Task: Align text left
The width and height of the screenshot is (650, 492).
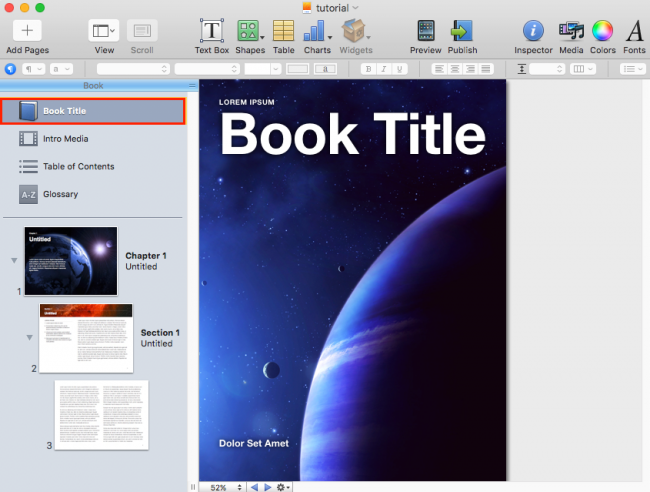Action: pos(439,69)
